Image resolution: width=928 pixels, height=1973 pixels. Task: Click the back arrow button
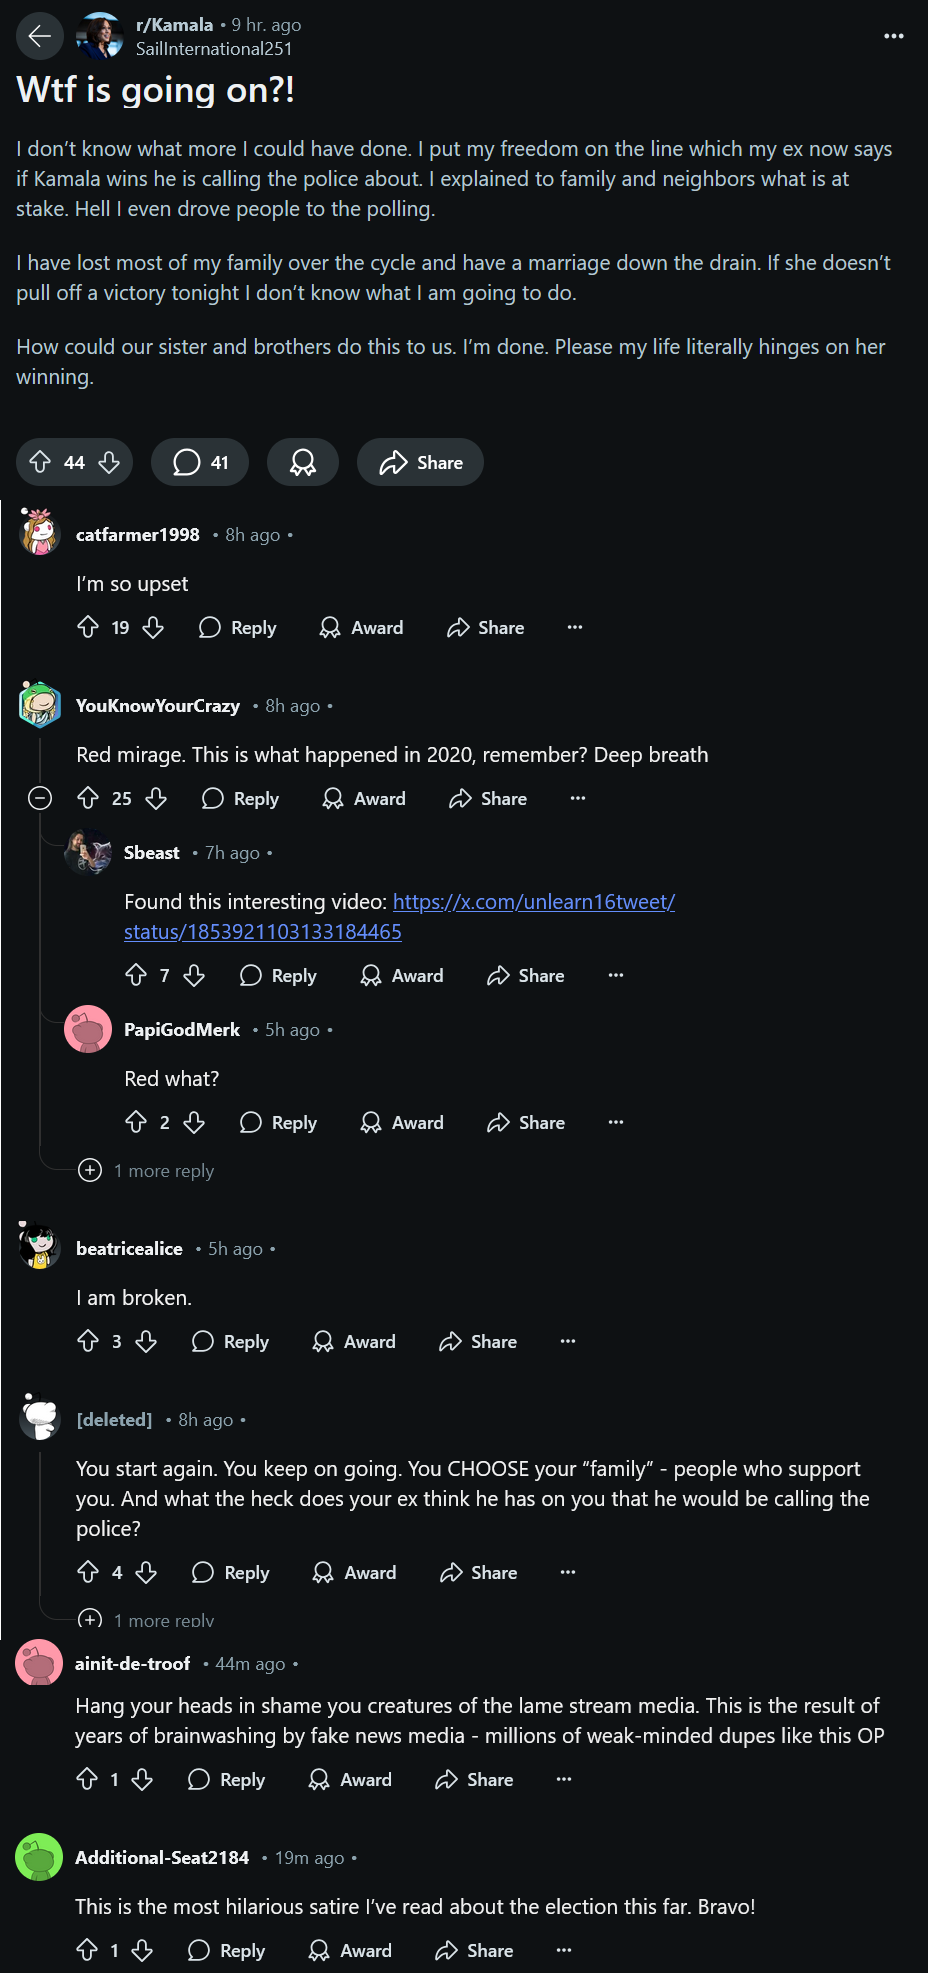[39, 37]
